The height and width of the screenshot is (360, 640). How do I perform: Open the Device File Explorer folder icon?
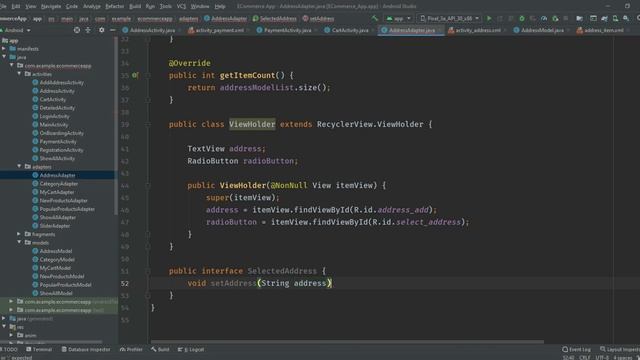580,18
